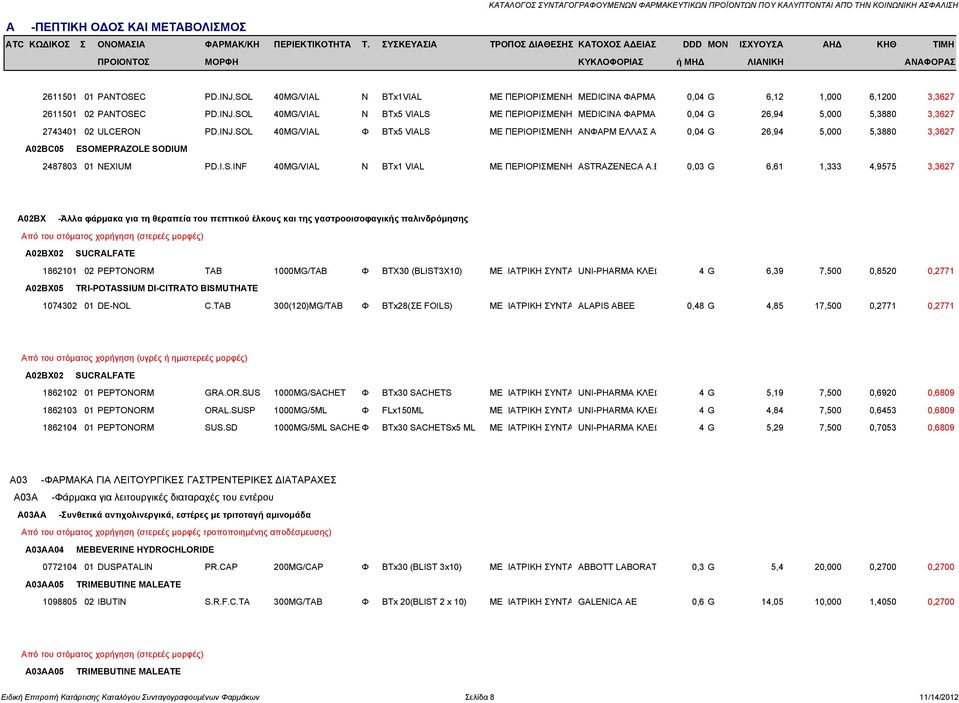Click the 300(120)MG/TAB content cell

pyautogui.click(x=308, y=306)
